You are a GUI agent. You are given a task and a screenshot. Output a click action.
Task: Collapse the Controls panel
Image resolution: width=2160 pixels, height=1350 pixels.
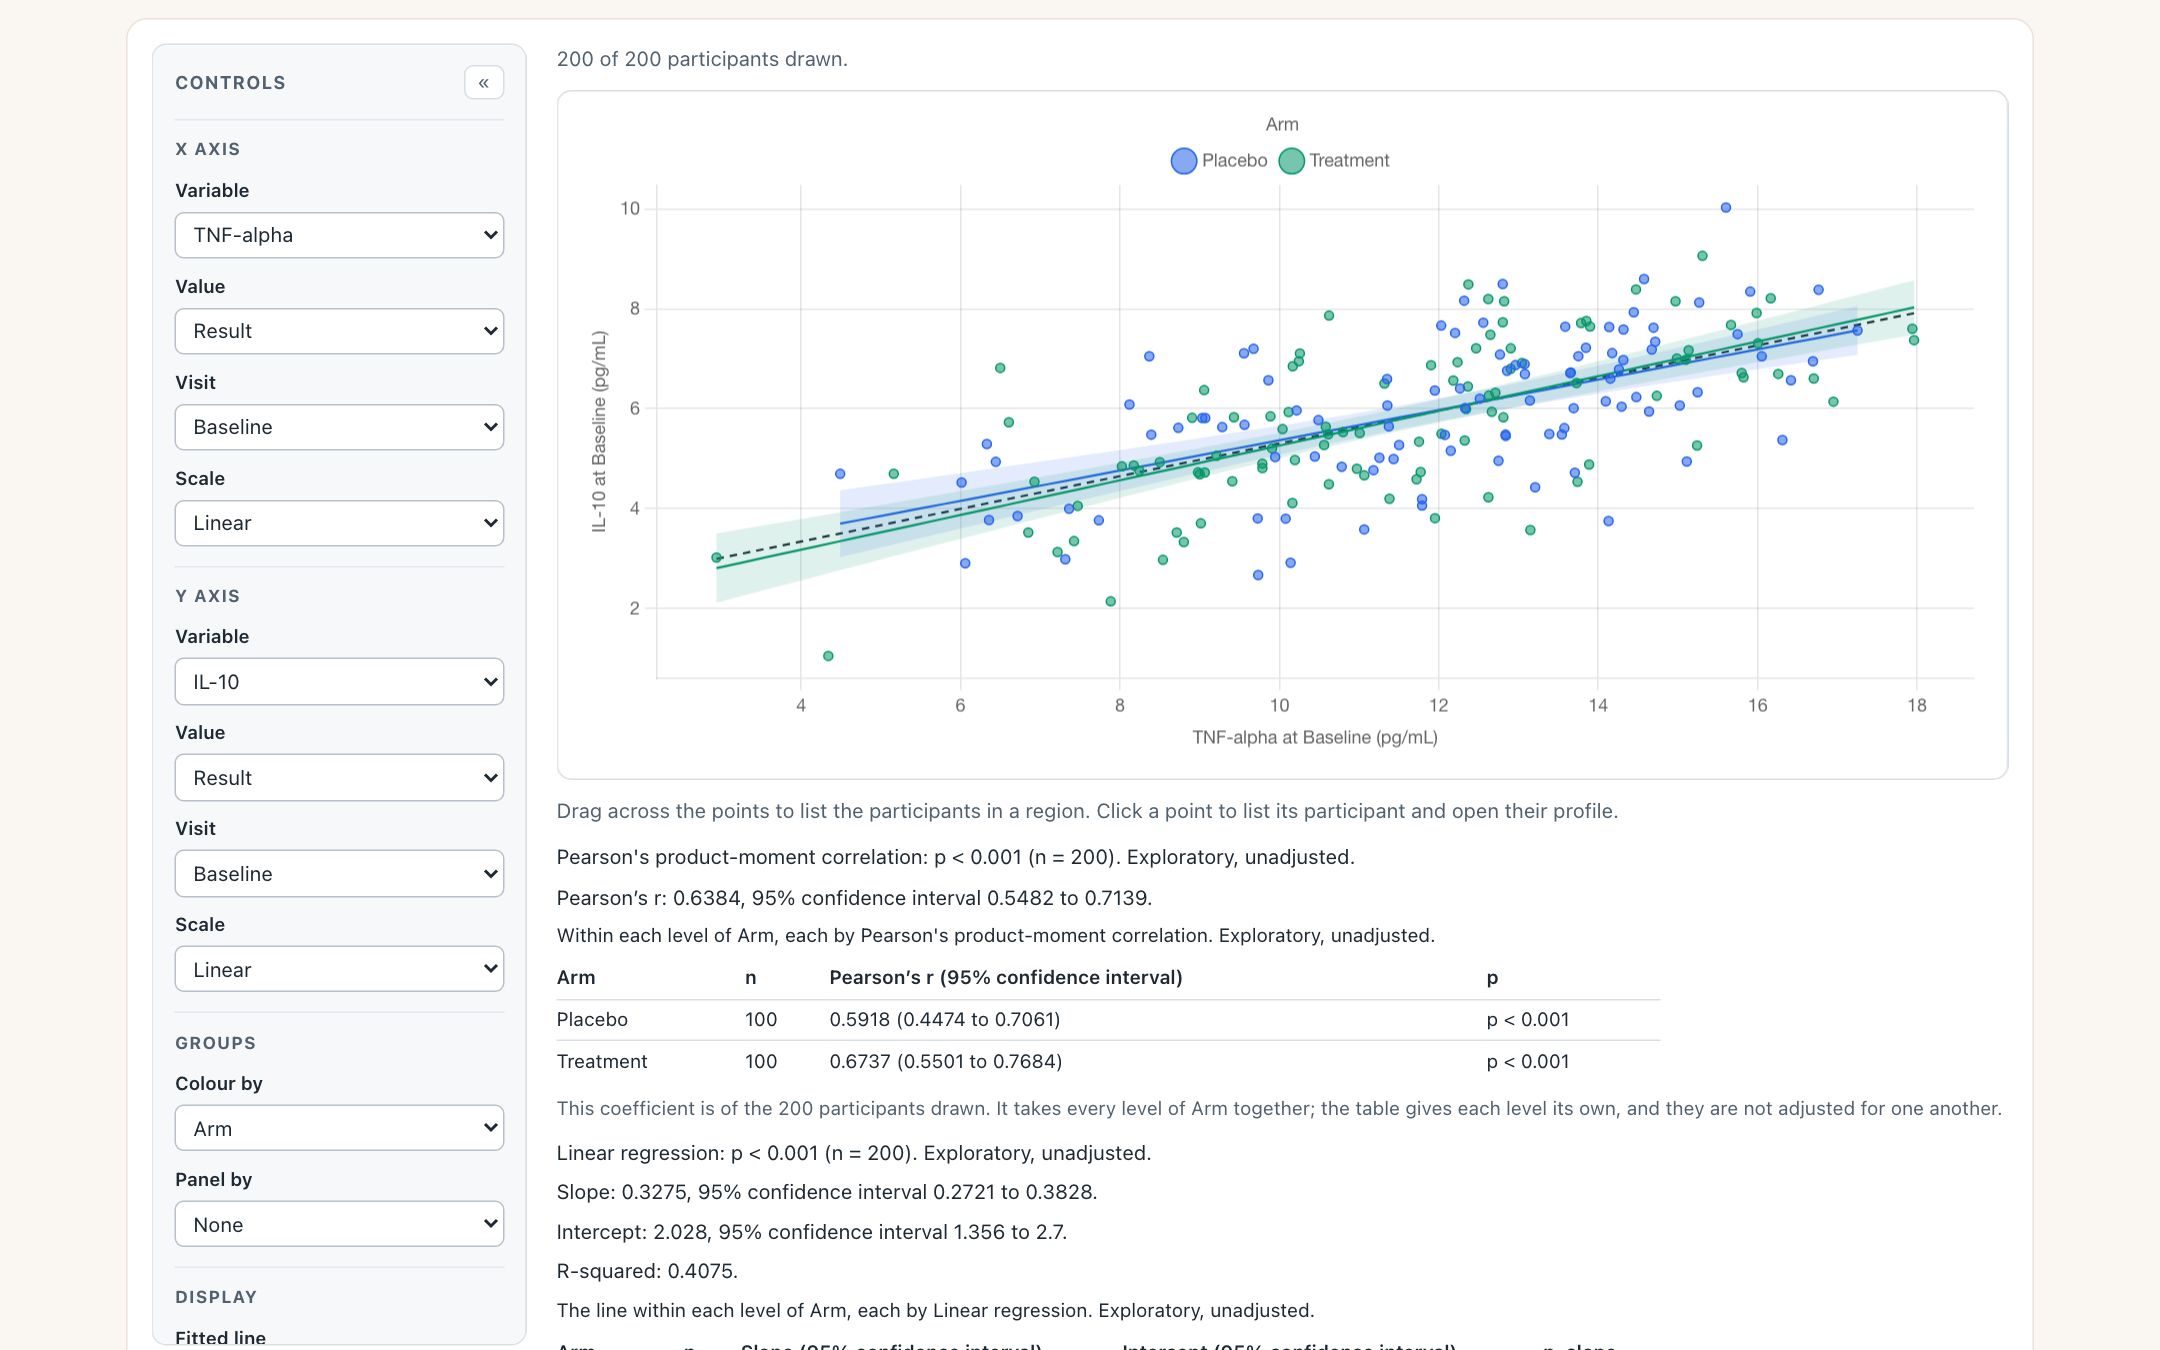pyautogui.click(x=483, y=83)
